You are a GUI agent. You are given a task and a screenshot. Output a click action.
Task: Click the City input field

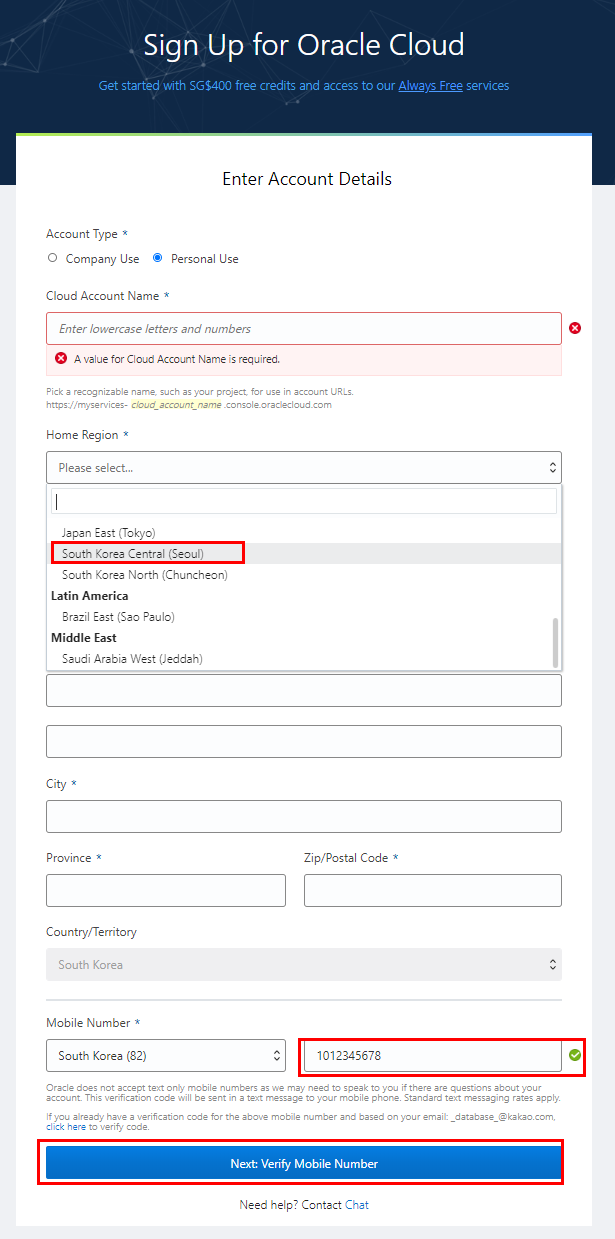point(304,816)
